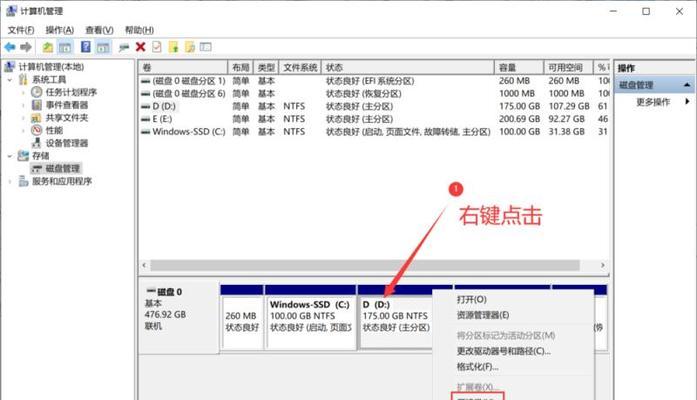Collapse the 存储 tree node
The image size is (697, 400).
pos(10,156)
